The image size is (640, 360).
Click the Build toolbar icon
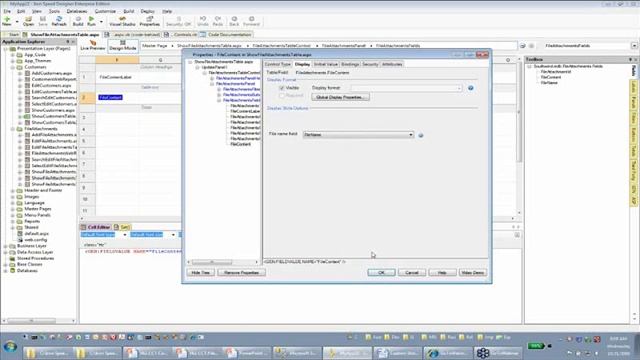[78, 21]
